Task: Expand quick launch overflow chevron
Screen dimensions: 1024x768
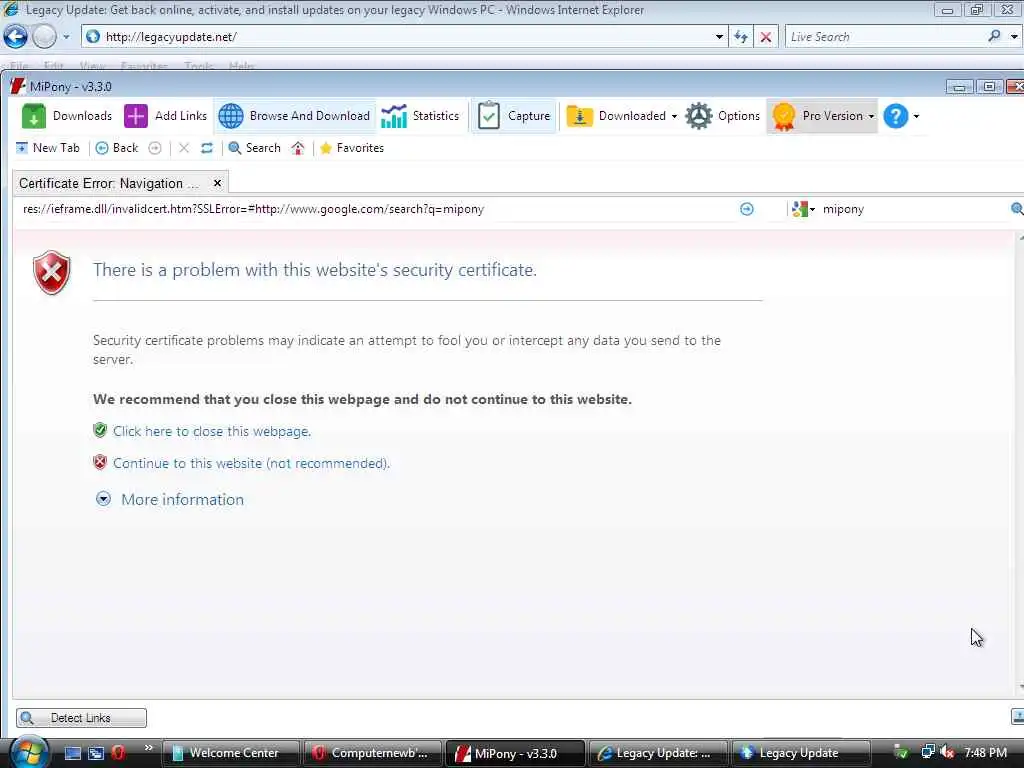Action: click(x=148, y=748)
